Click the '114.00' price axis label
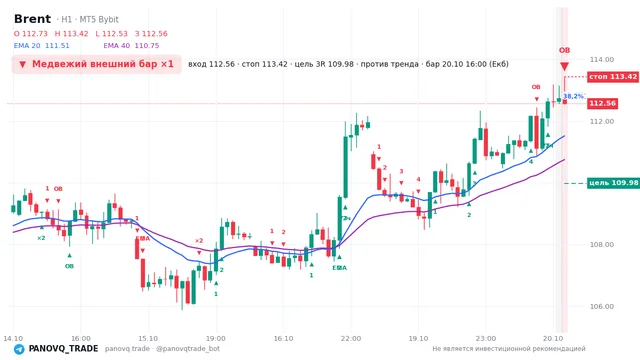 602,60
